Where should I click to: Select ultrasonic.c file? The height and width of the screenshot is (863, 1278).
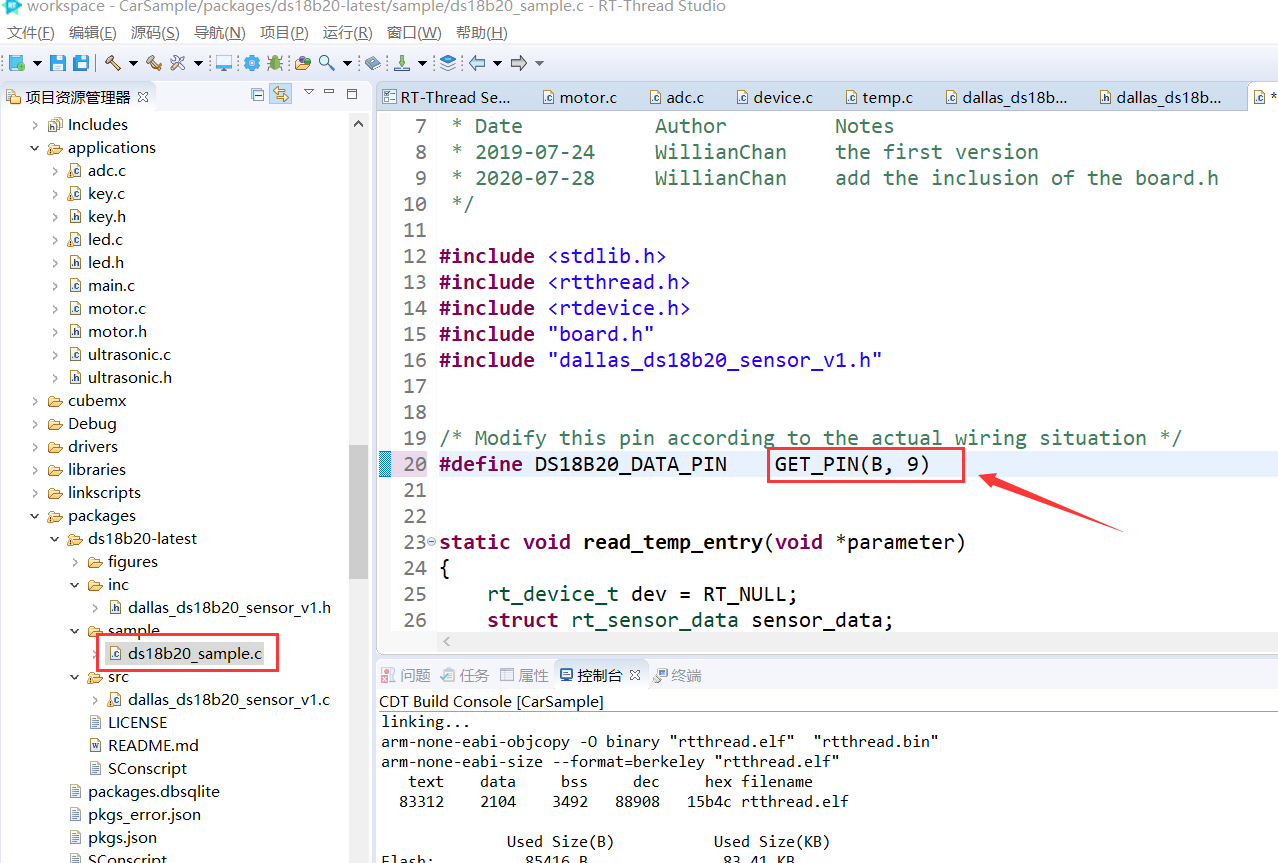click(x=129, y=354)
